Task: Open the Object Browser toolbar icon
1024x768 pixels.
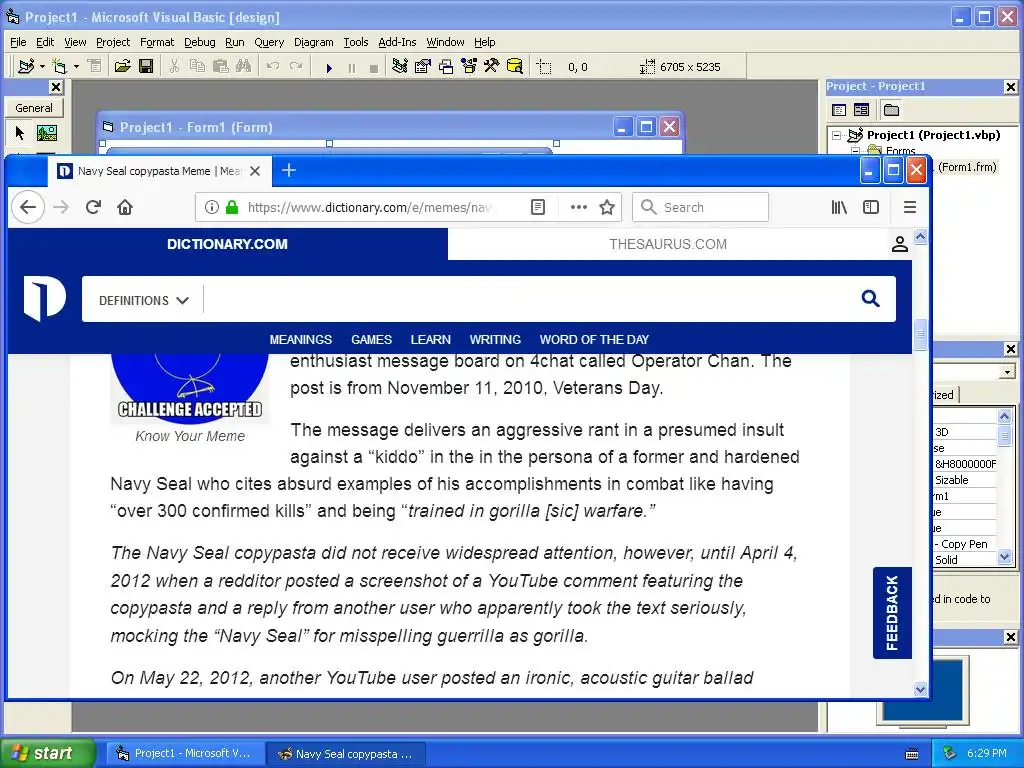Action: coord(469,67)
